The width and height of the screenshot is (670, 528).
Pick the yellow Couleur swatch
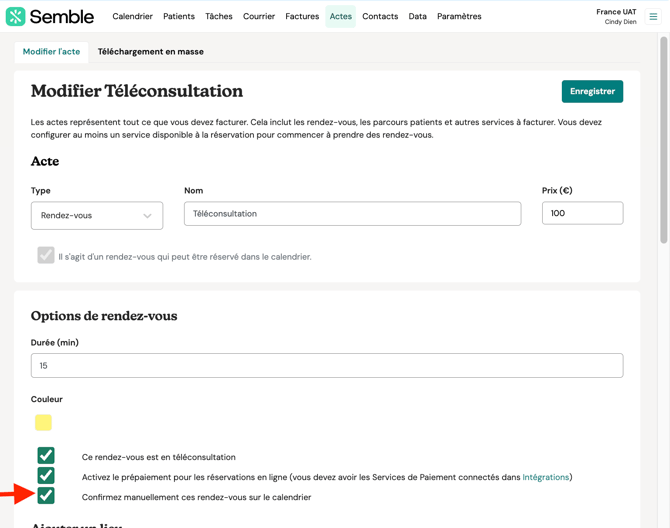click(43, 423)
